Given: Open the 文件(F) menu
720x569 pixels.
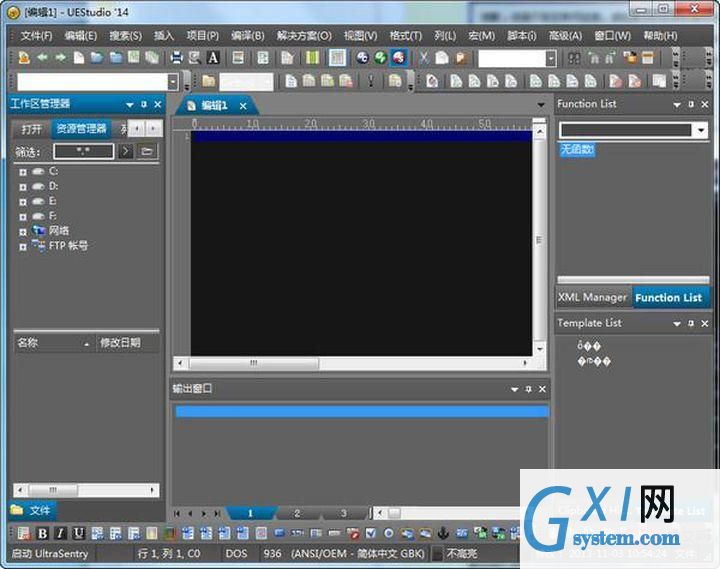Looking at the screenshot, I should click(37, 35).
